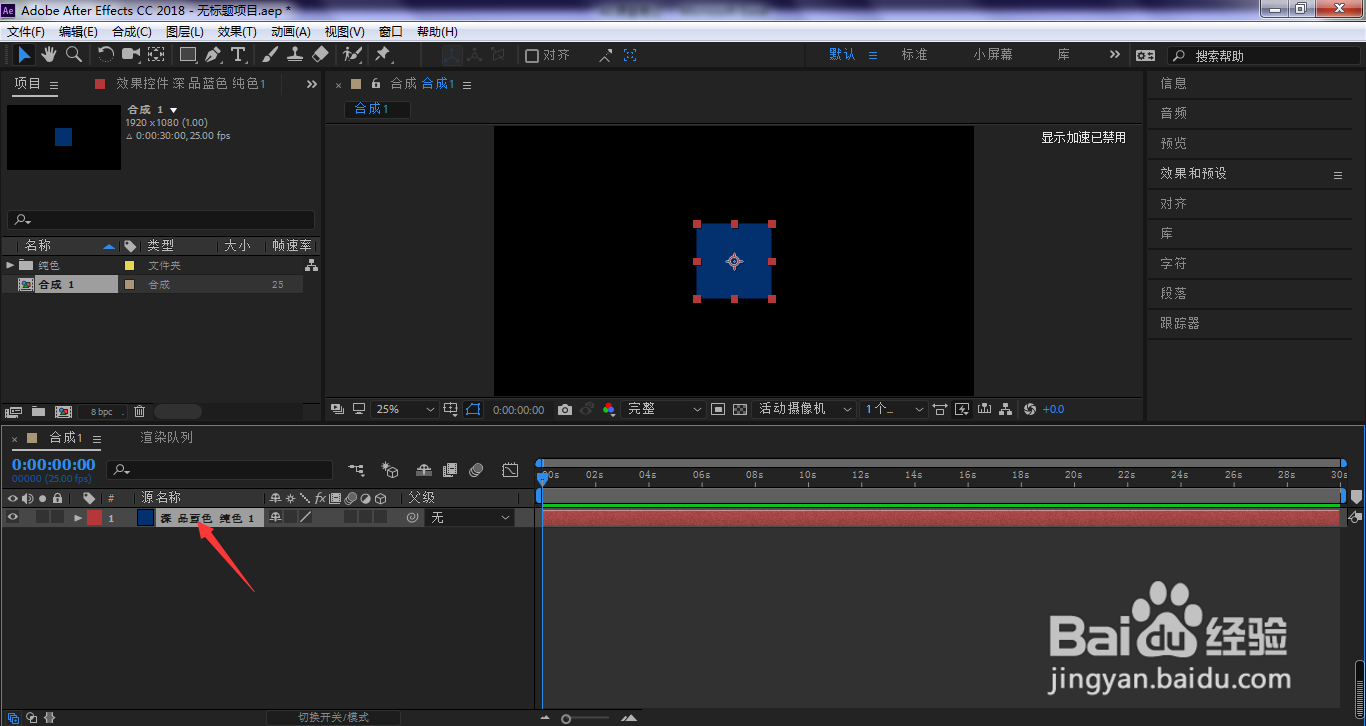
Task: Open the 活动摄像机 view dropdown
Action: pyautogui.click(x=804, y=409)
